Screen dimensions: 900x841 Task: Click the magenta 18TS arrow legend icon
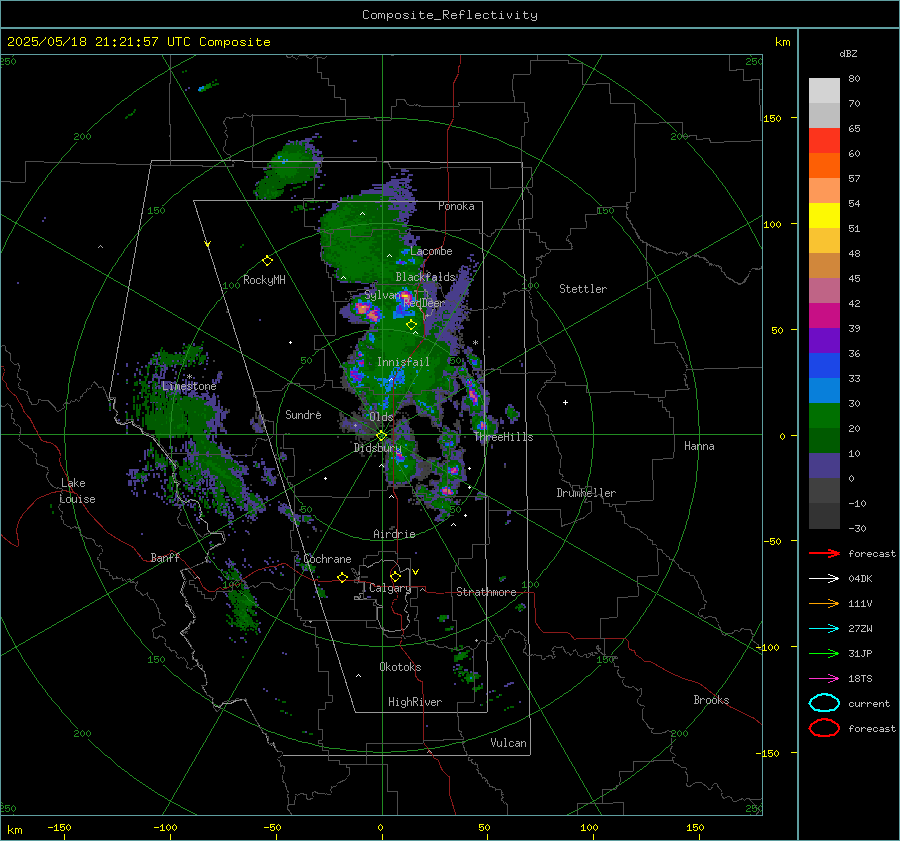point(824,679)
